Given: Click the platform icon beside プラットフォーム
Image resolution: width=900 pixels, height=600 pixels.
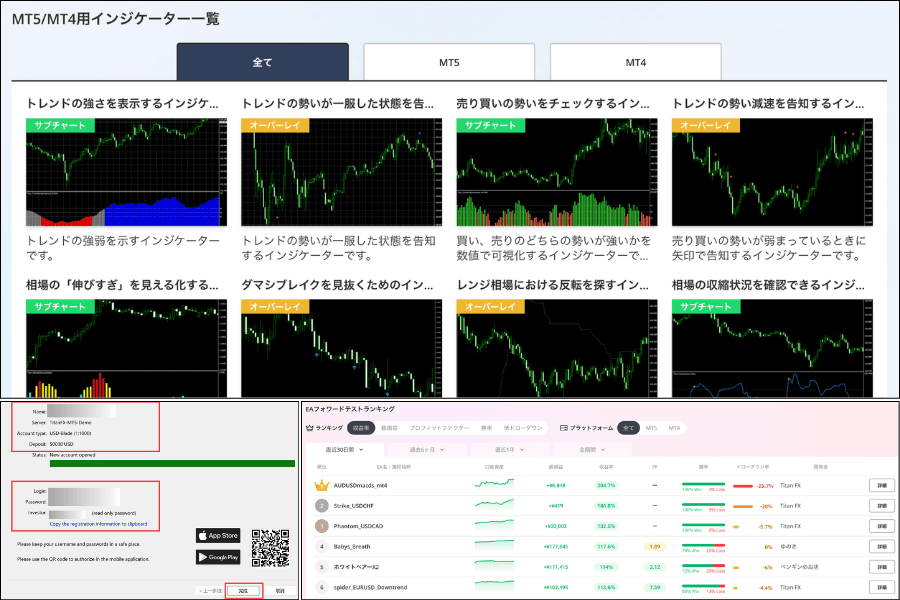Looking at the screenshot, I should (564, 428).
